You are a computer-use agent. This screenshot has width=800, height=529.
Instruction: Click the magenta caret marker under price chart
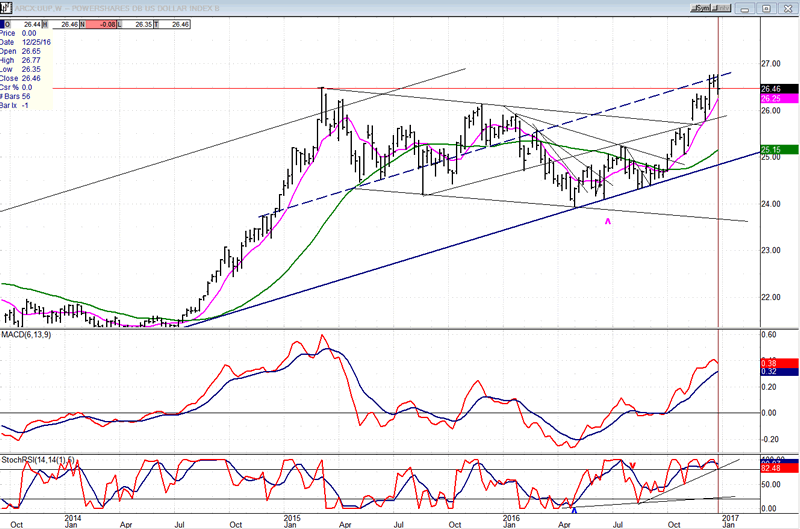click(608, 221)
